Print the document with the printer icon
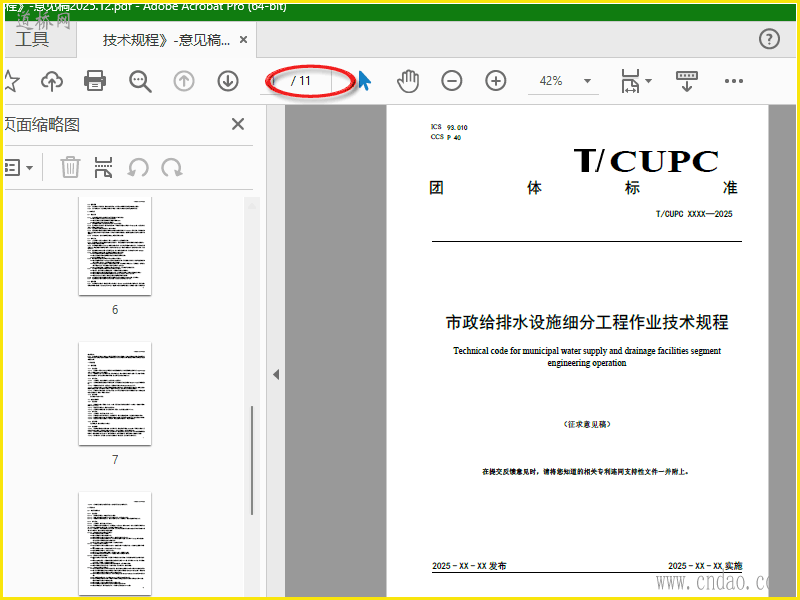The width and height of the screenshot is (800, 600). pyautogui.click(x=95, y=81)
